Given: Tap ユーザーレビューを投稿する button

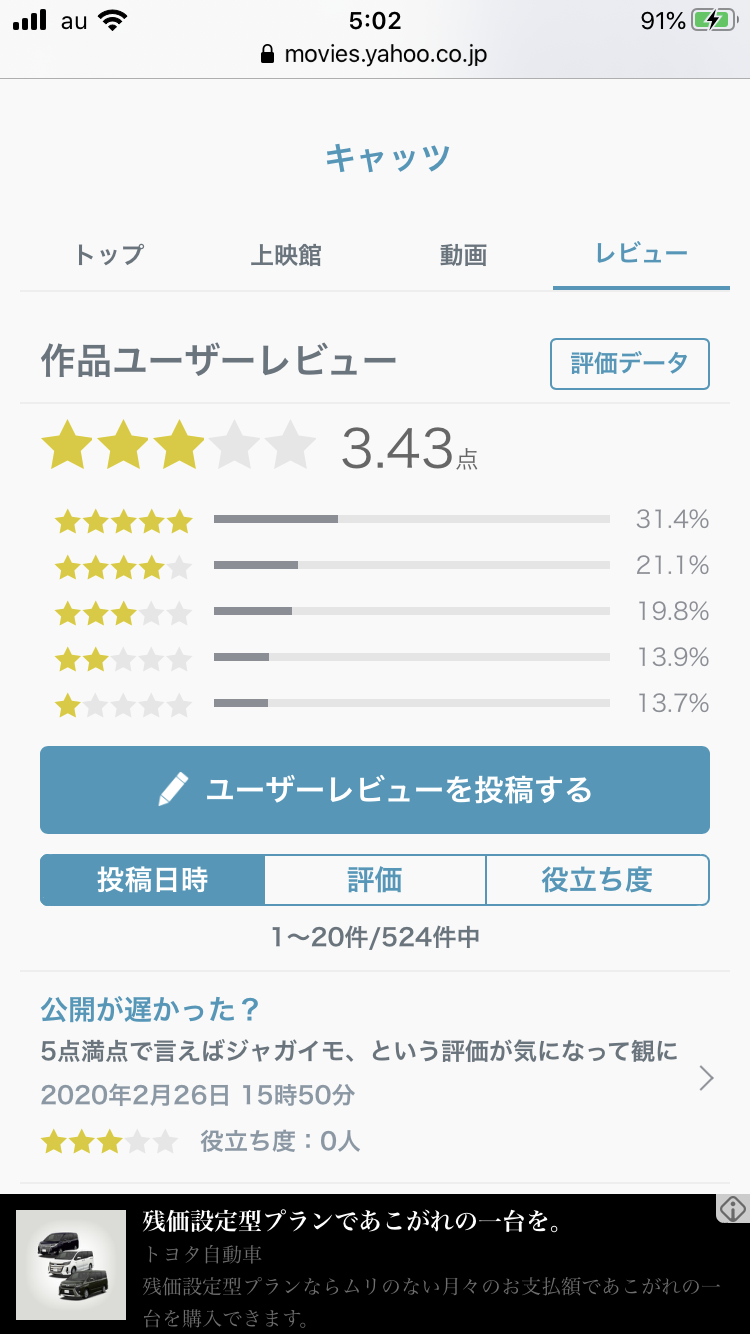Looking at the screenshot, I should tap(375, 790).
